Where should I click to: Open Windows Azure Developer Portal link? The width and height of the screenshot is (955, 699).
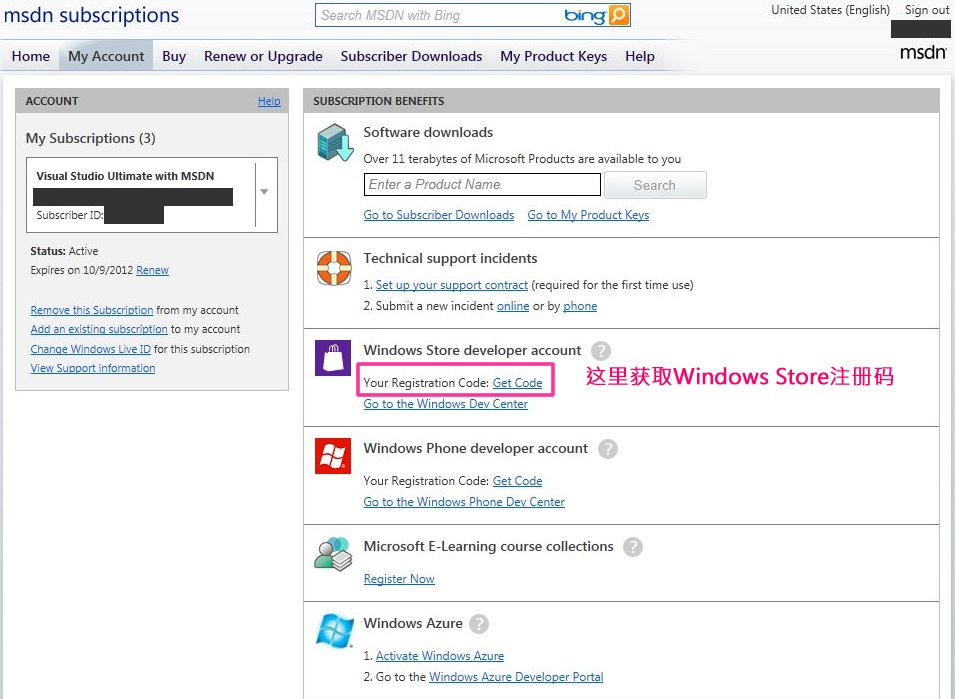[x=516, y=676]
